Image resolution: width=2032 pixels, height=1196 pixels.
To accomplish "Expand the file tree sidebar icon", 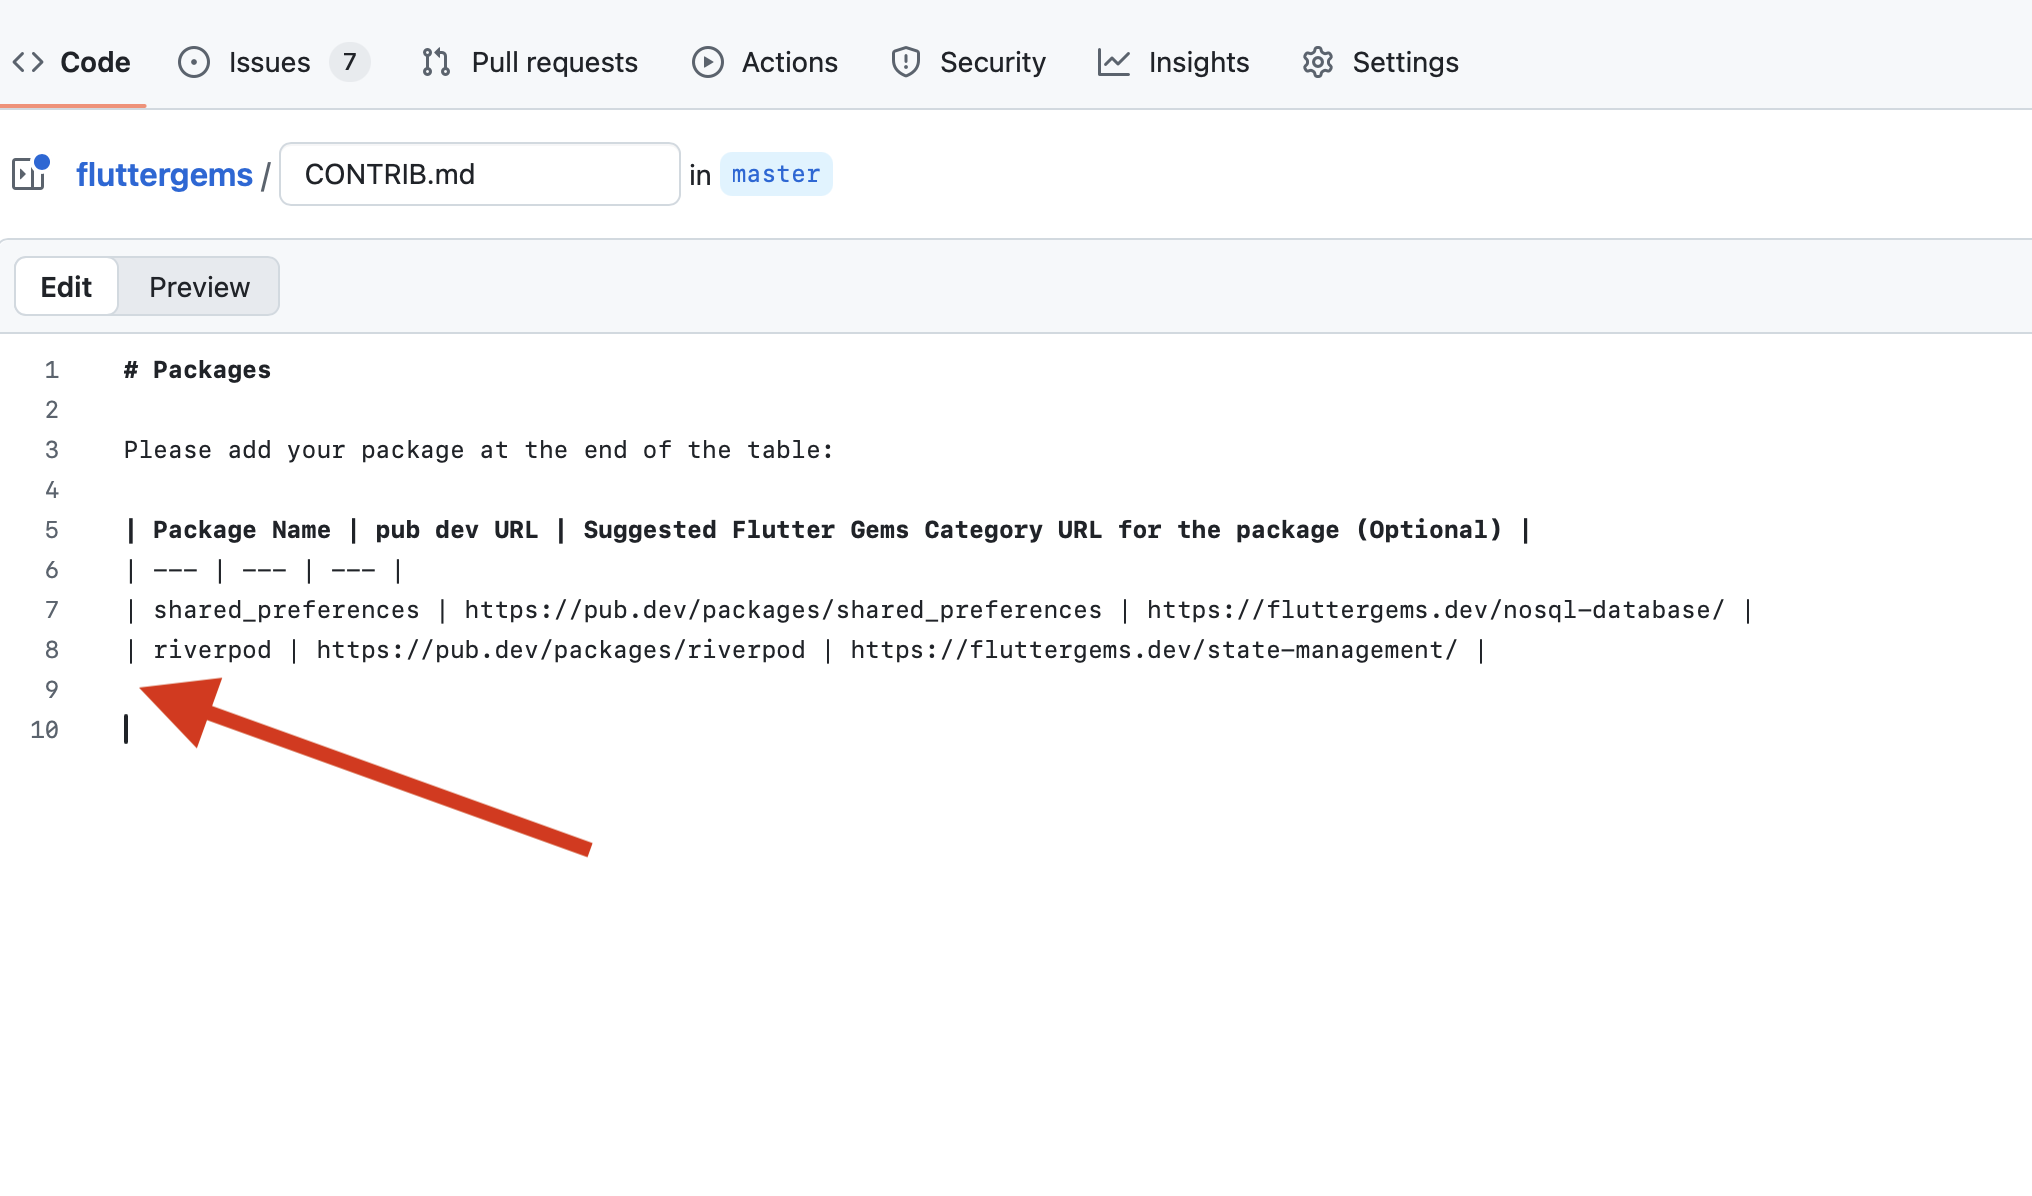I will tap(30, 173).
